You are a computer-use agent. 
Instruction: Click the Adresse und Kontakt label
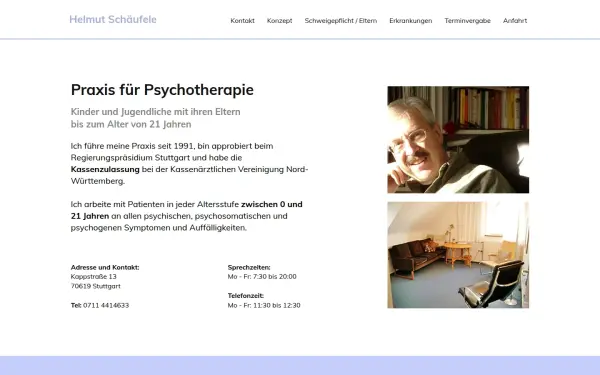click(105, 267)
